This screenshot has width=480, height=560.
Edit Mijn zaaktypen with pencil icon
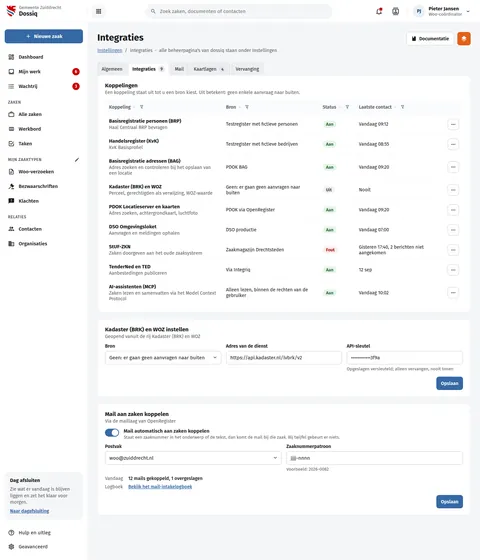(x=77, y=160)
